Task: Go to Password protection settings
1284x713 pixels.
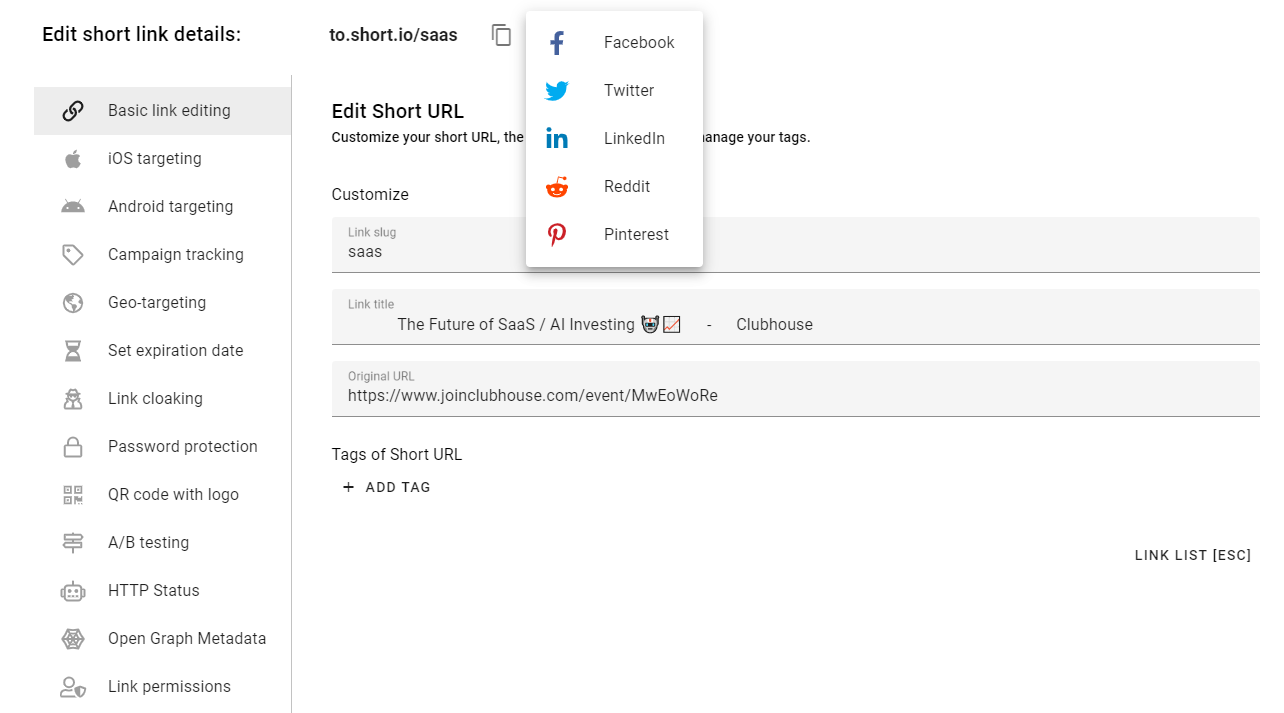Action: click(x=182, y=447)
